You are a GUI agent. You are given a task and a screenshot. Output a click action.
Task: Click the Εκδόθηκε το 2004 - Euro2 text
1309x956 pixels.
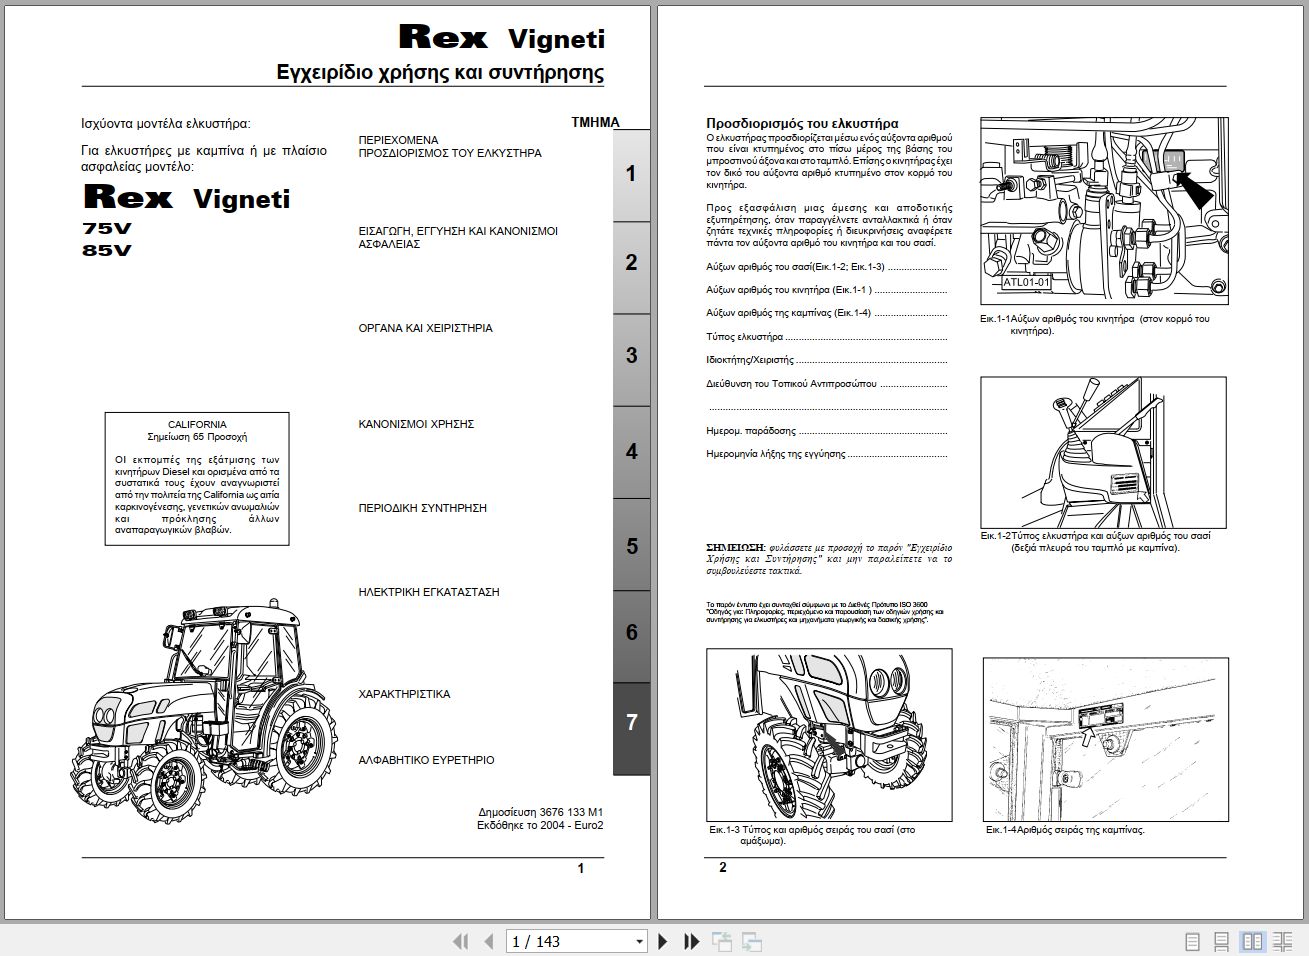[540, 825]
